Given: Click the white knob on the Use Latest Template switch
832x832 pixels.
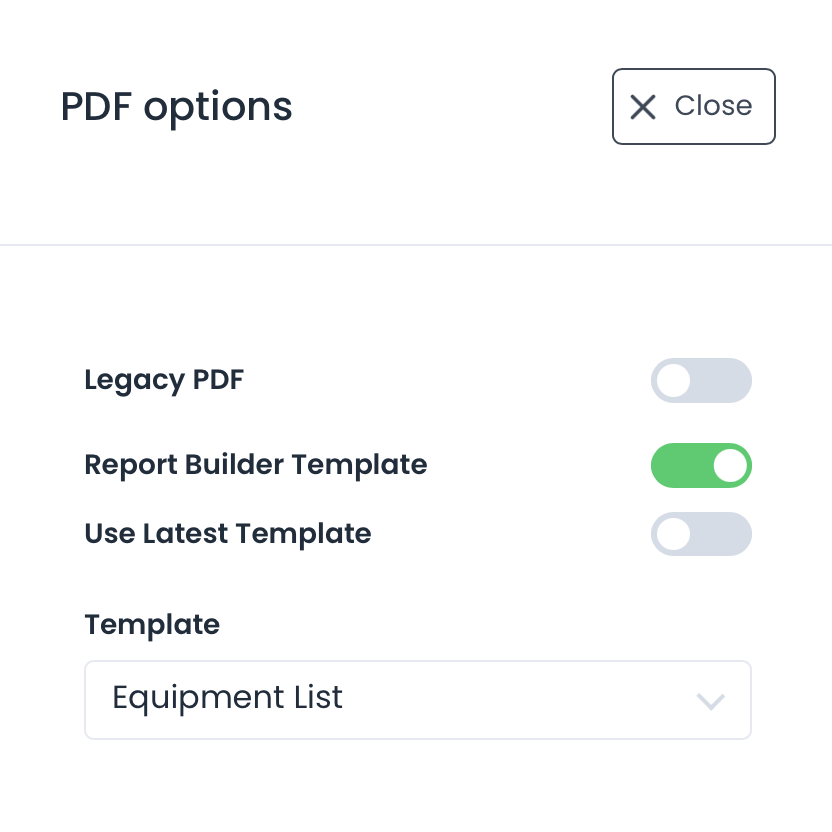Looking at the screenshot, I should point(674,535).
